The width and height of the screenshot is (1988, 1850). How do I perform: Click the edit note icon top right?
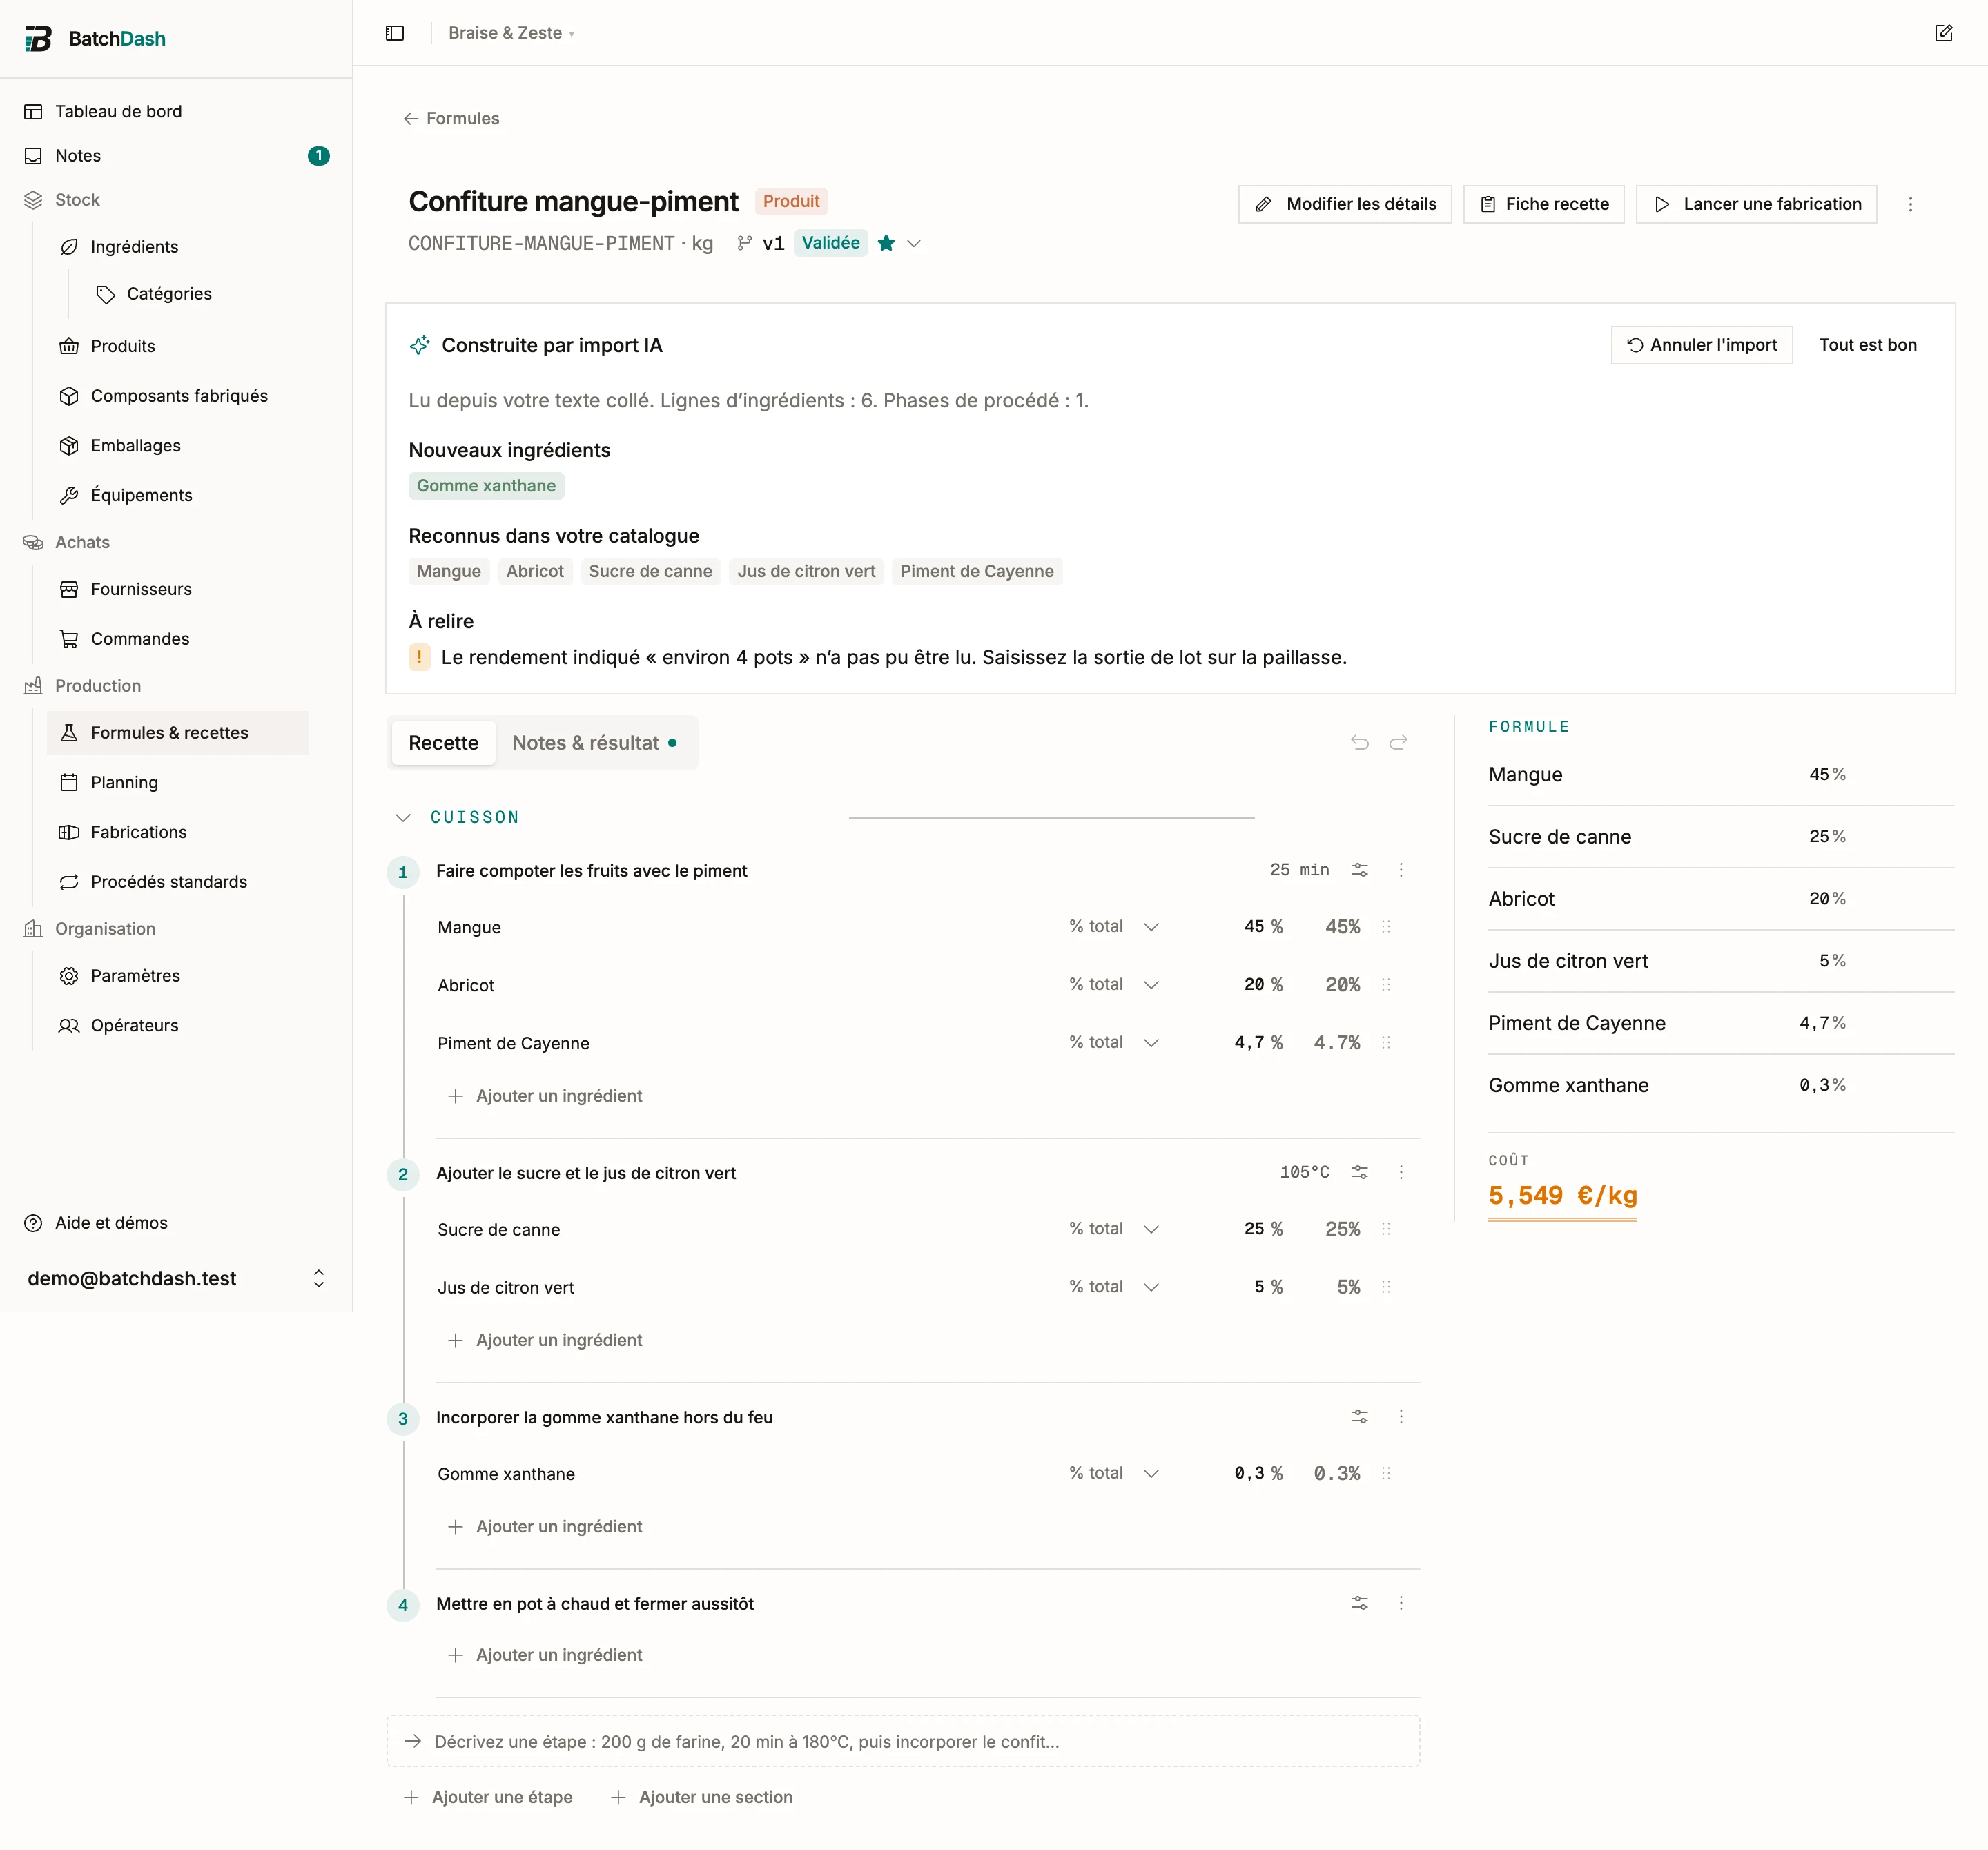(x=1943, y=33)
